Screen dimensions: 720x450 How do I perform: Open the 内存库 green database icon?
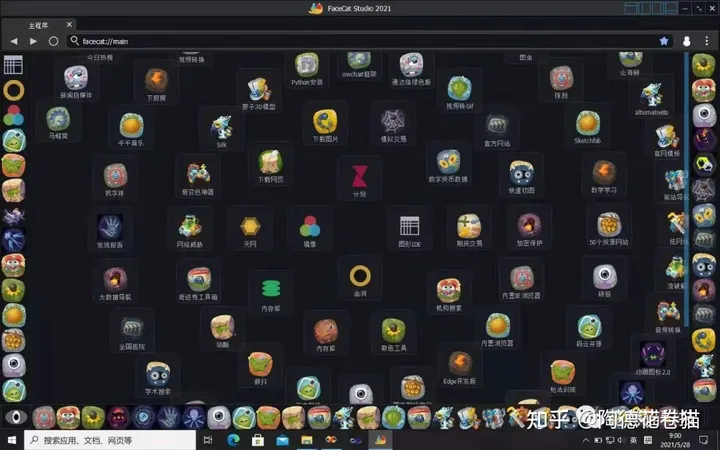pyautogui.click(x=270, y=289)
